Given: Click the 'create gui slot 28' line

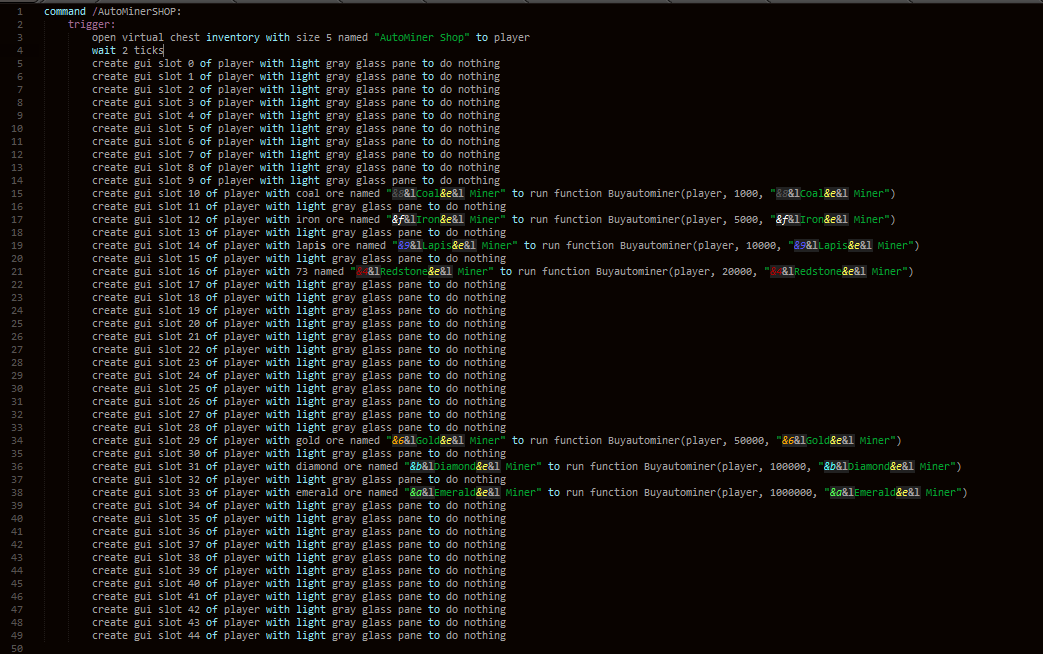Looking at the screenshot, I should coord(299,427).
